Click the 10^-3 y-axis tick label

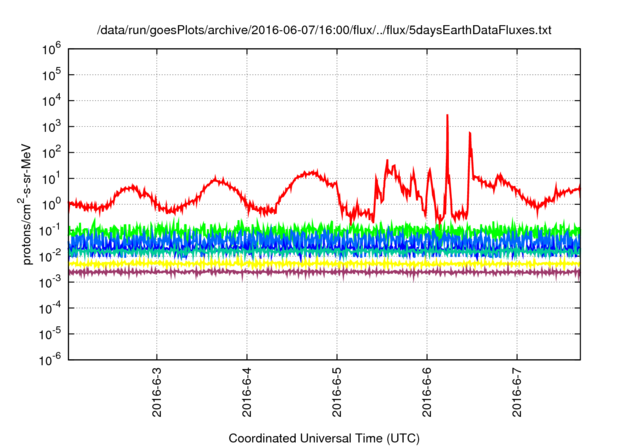tap(51, 282)
